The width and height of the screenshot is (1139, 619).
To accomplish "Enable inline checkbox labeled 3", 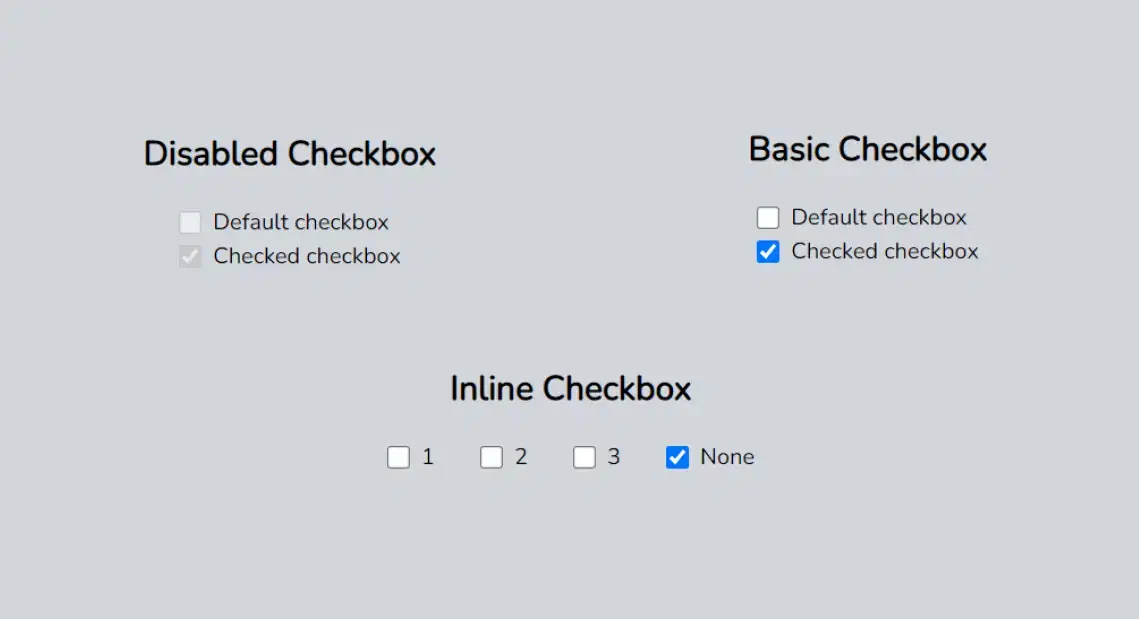I will click(585, 457).
